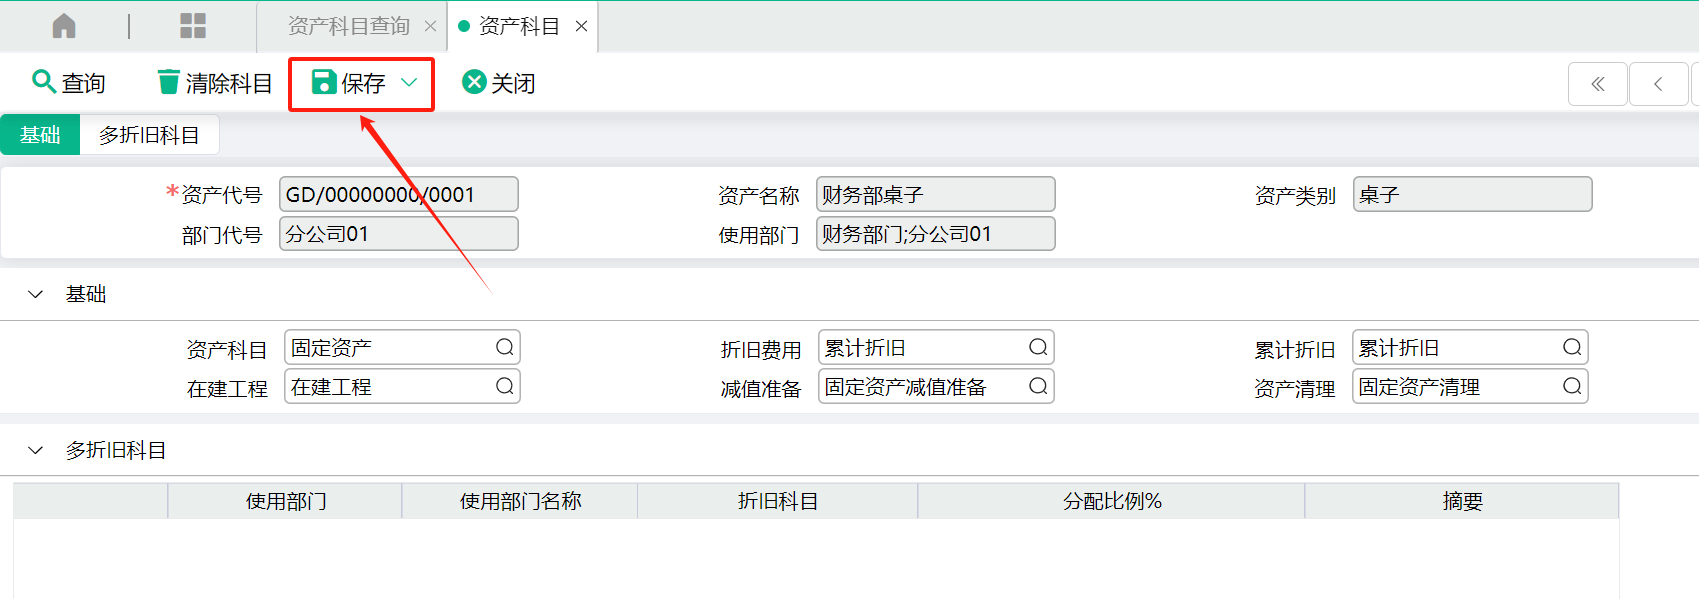Go to the home icon
Viewport: 1699px width, 599px height.
click(64, 26)
